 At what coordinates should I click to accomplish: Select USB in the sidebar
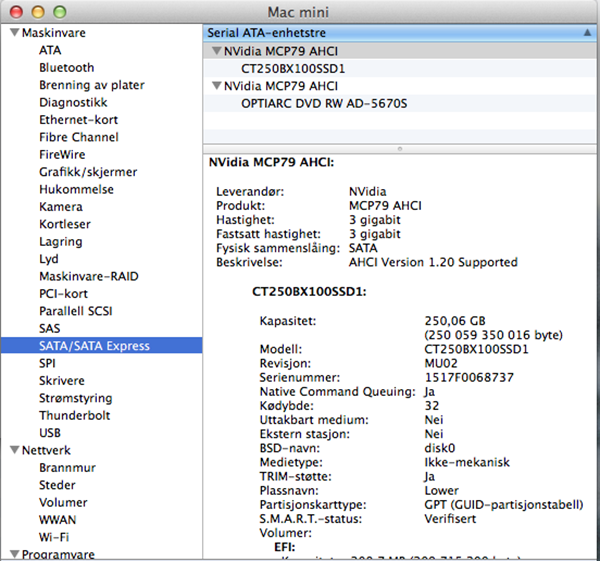(50, 433)
